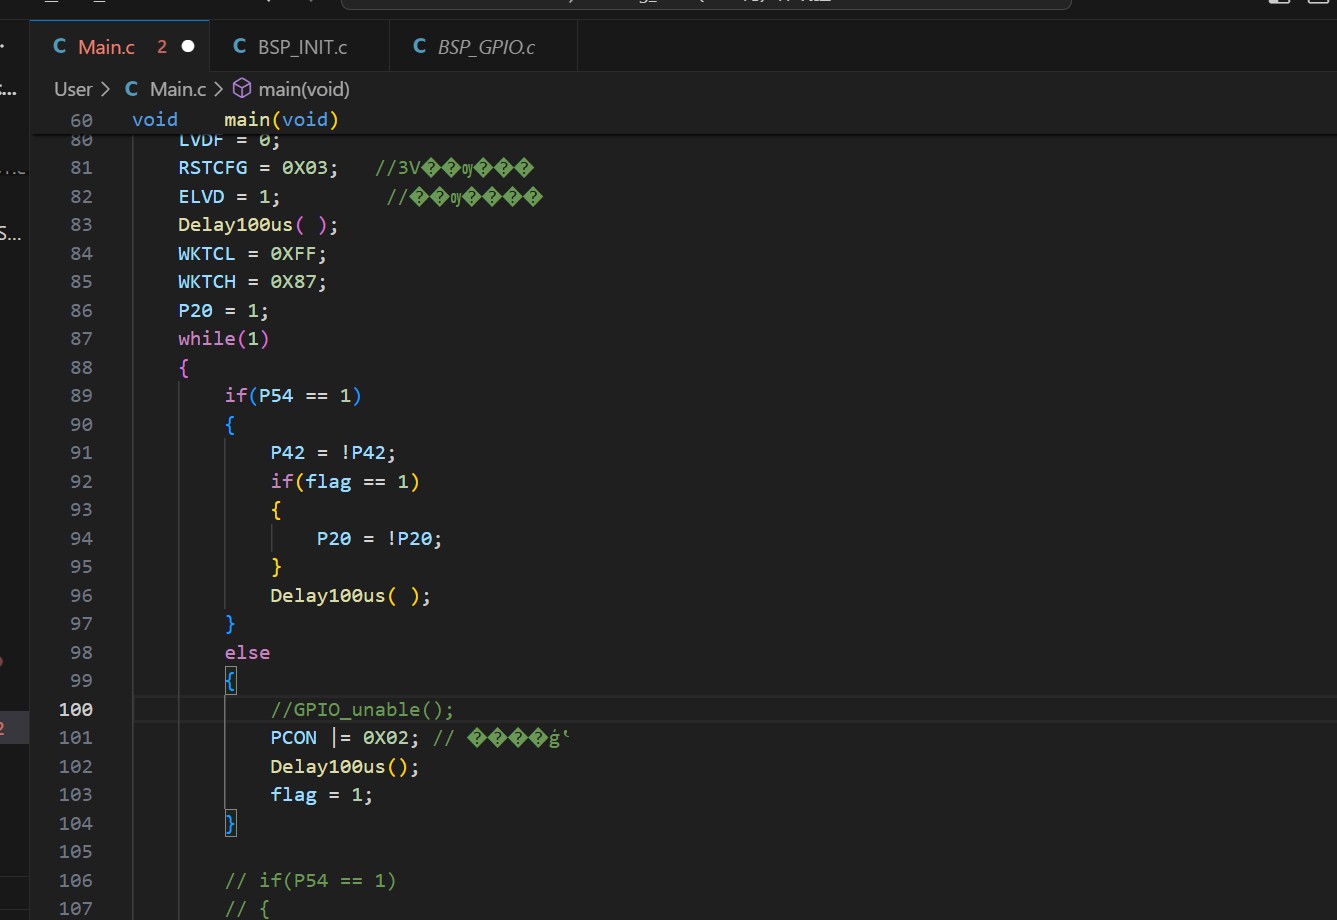This screenshot has width=1337, height=920.
Task: Click the commented // if(P54 == 1) line
Action: (310, 880)
